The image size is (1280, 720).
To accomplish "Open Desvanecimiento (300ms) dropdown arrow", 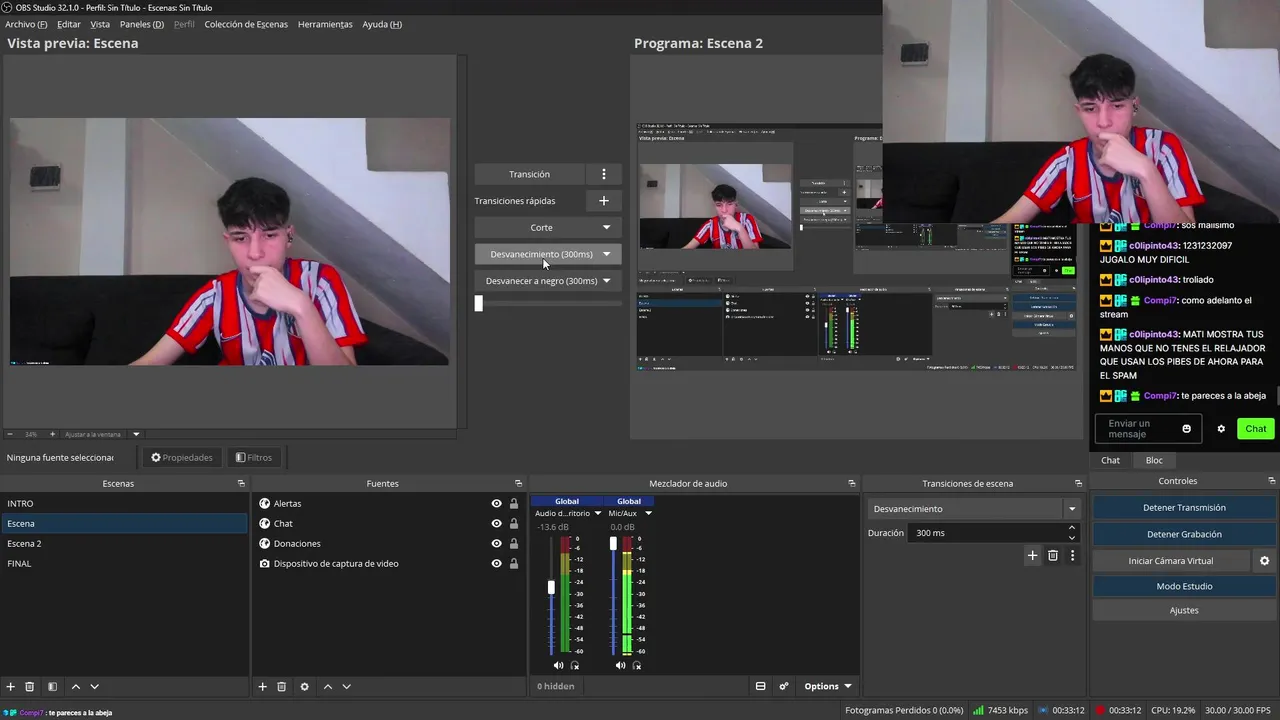I will click(606, 254).
